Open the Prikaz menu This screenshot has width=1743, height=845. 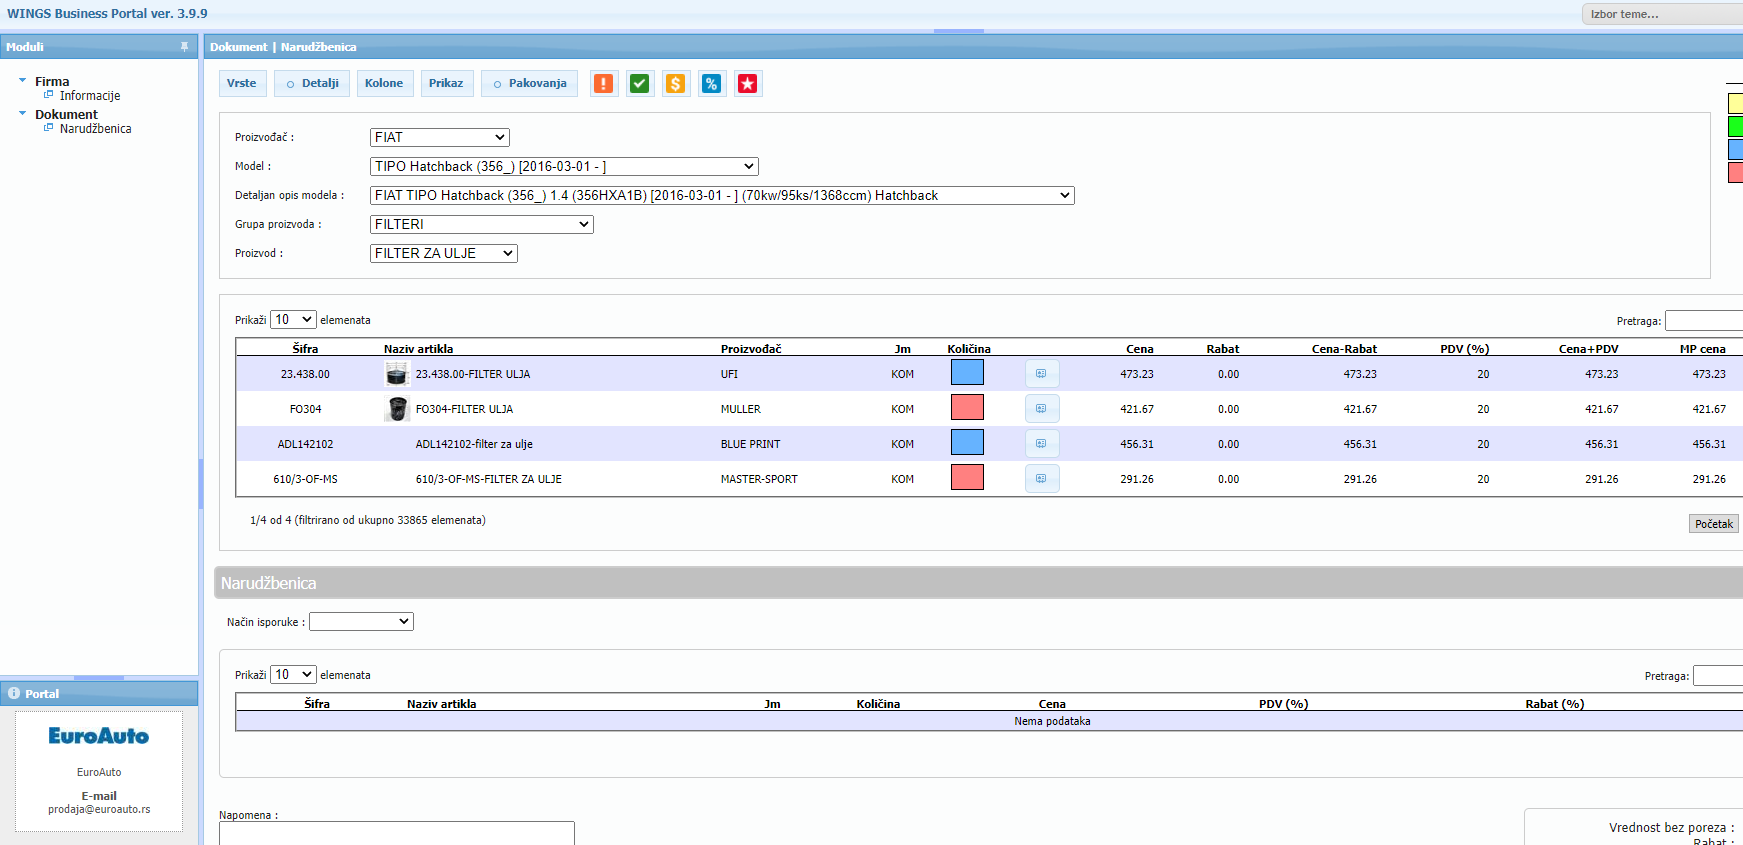click(x=446, y=84)
